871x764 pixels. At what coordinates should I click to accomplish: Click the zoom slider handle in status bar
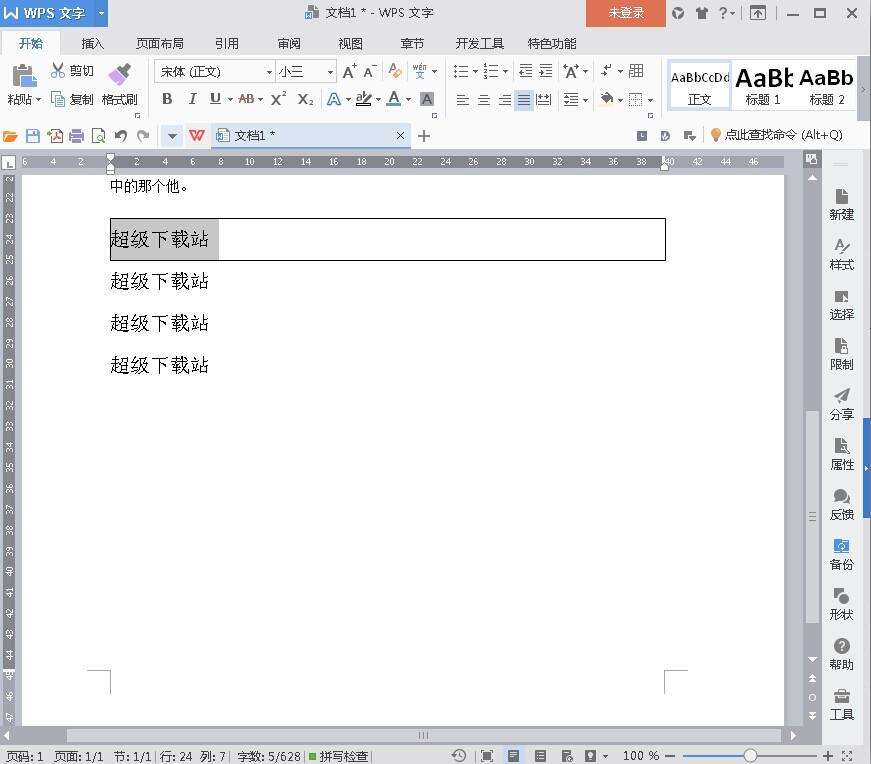(x=750, y=756)
